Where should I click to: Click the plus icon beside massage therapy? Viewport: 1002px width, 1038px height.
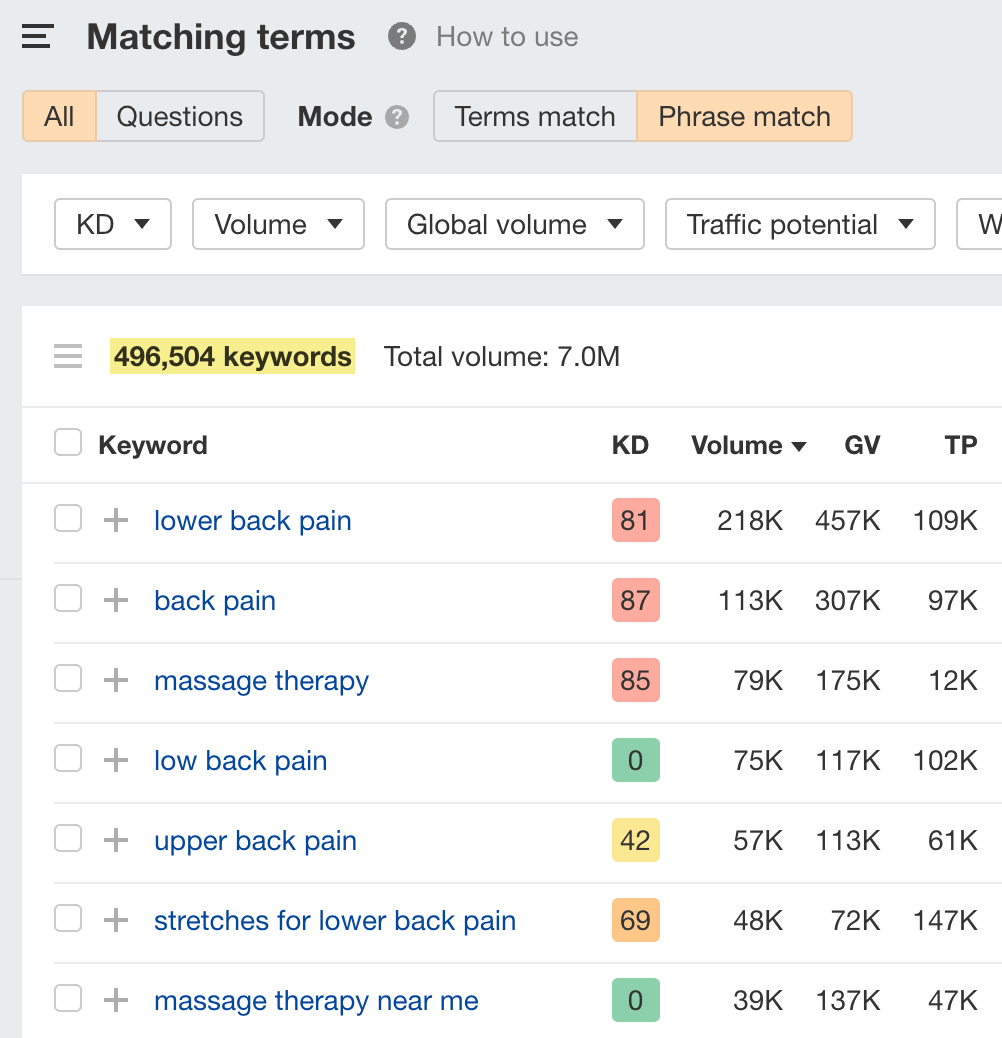(x=117, y=679)
